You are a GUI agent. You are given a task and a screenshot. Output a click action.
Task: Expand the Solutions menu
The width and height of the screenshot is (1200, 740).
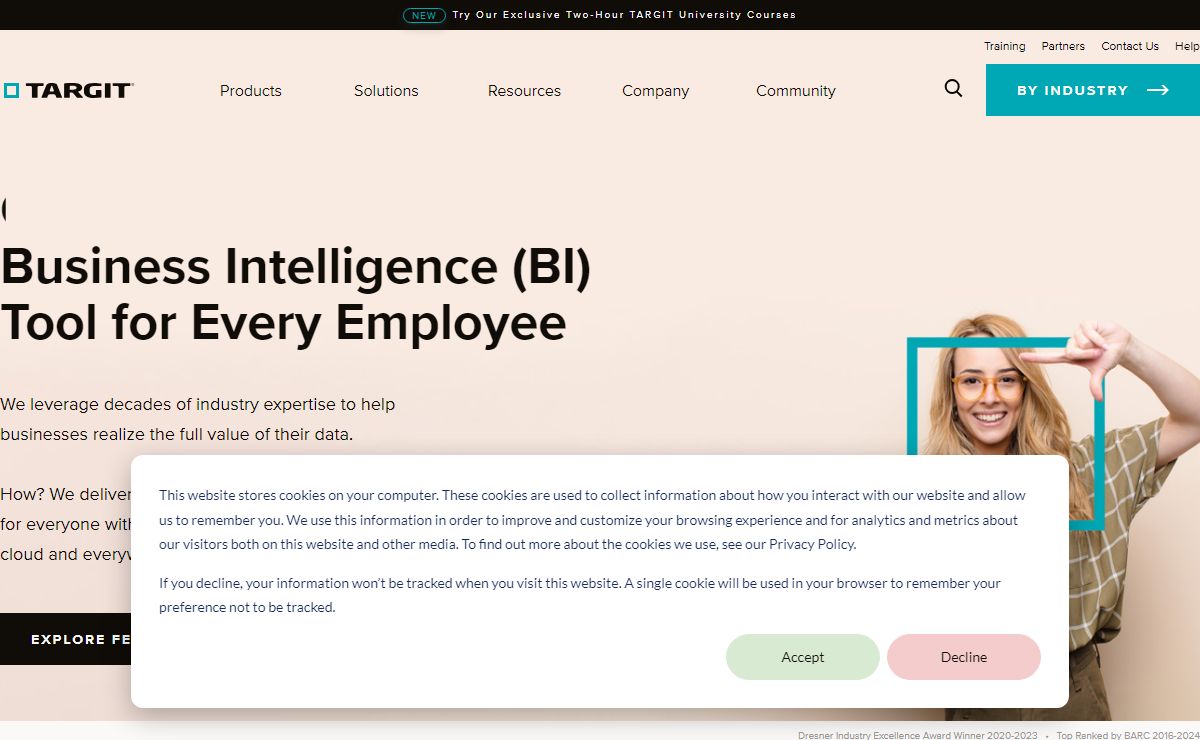point(386,90)
